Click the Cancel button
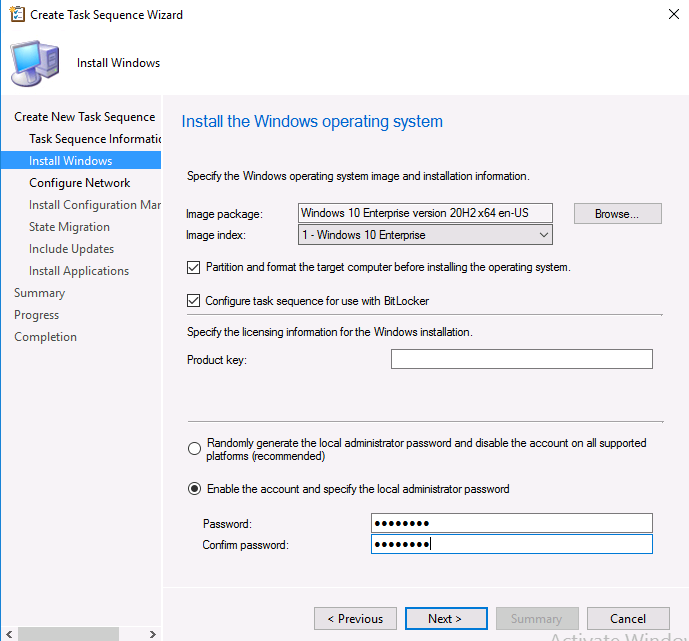 [628, 619]
